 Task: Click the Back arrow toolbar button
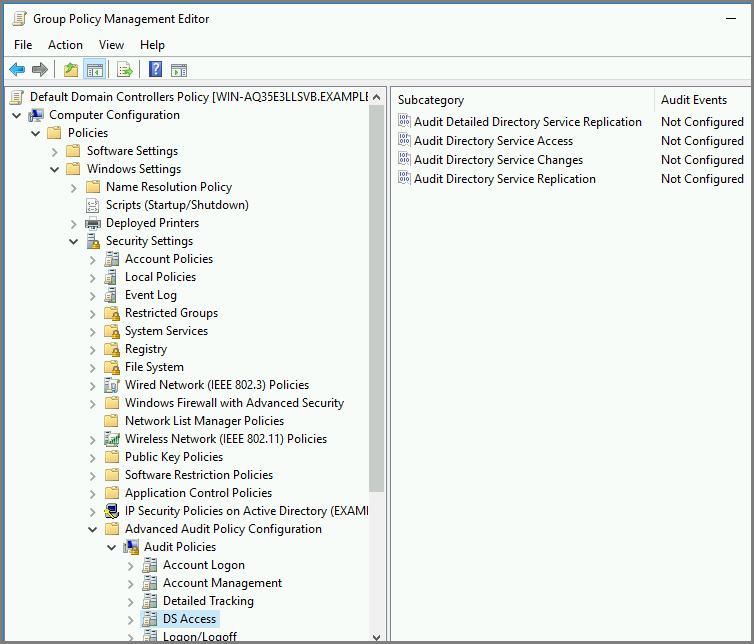point(17,69)
